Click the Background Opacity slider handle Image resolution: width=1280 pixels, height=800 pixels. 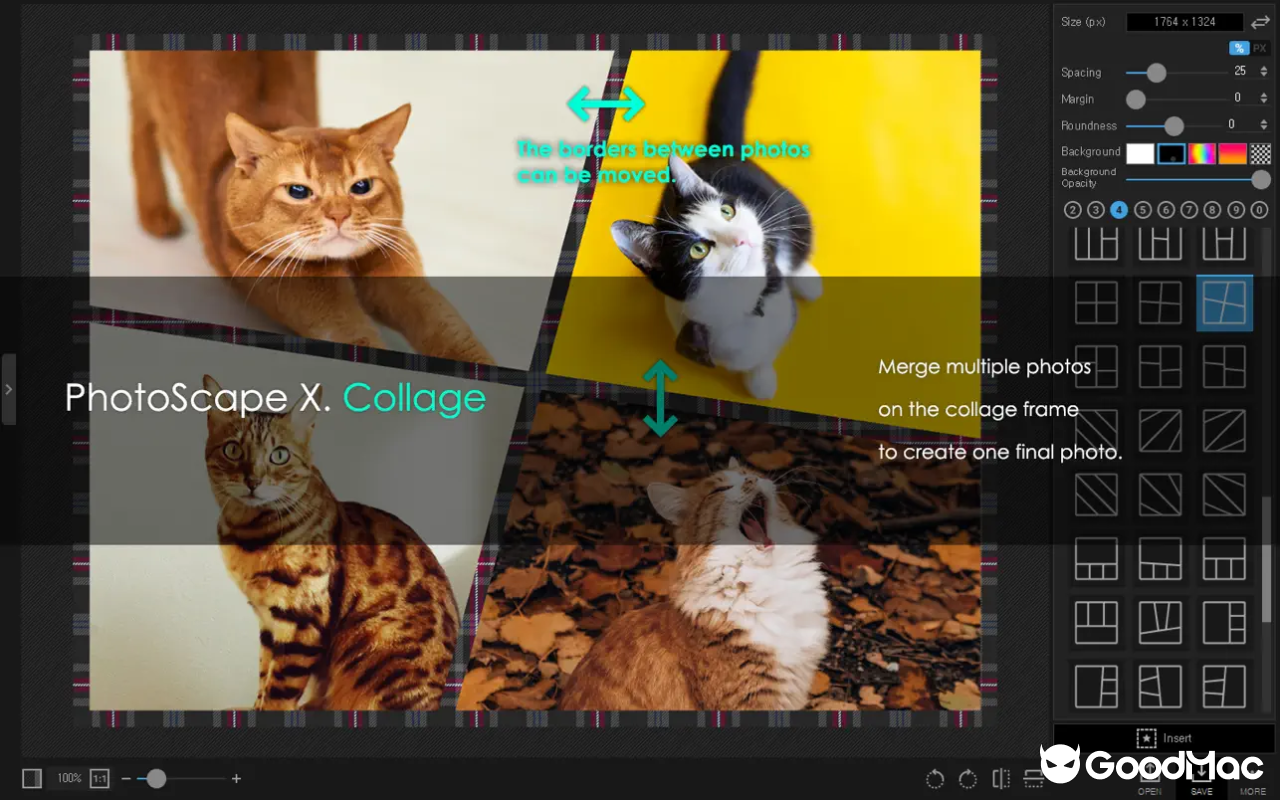tap(1261, 179)
